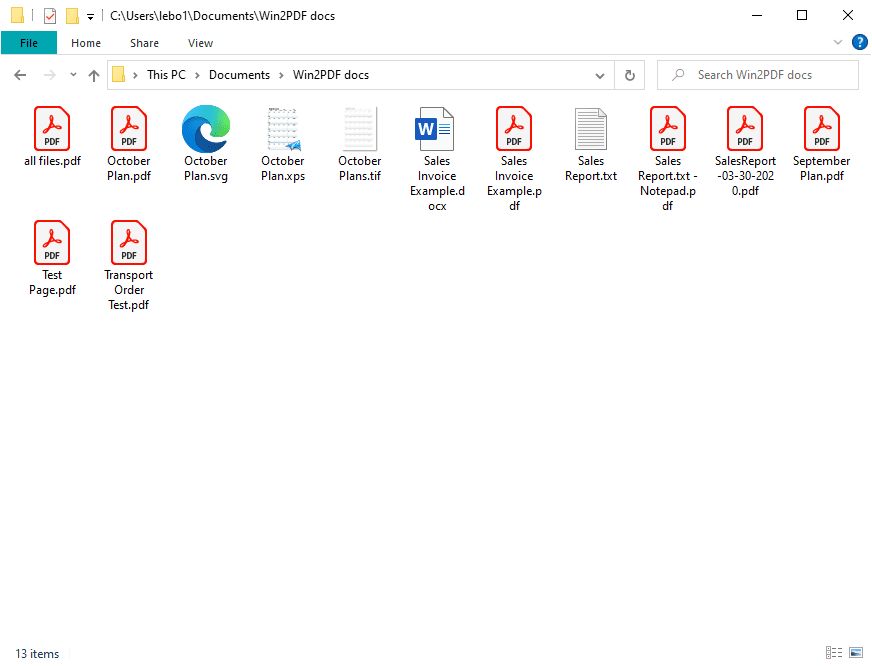Image resolution: width=872 pixels, height=666 pixels.
Task: Go up one folder level
Action: (x=94, y=75)
